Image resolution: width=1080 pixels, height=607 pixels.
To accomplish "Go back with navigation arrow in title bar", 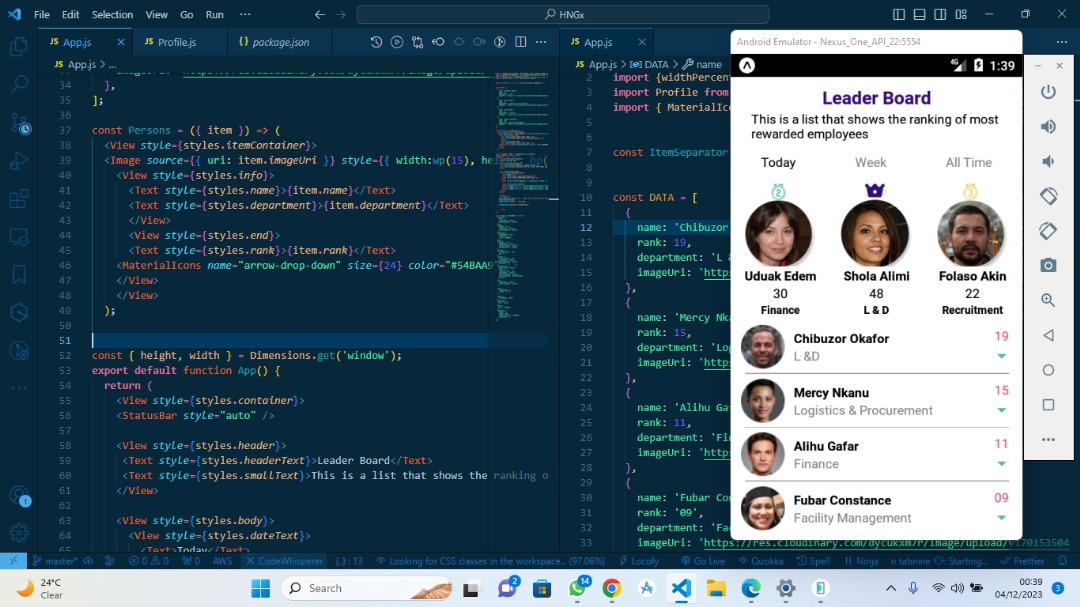I will tap(320, 14).
